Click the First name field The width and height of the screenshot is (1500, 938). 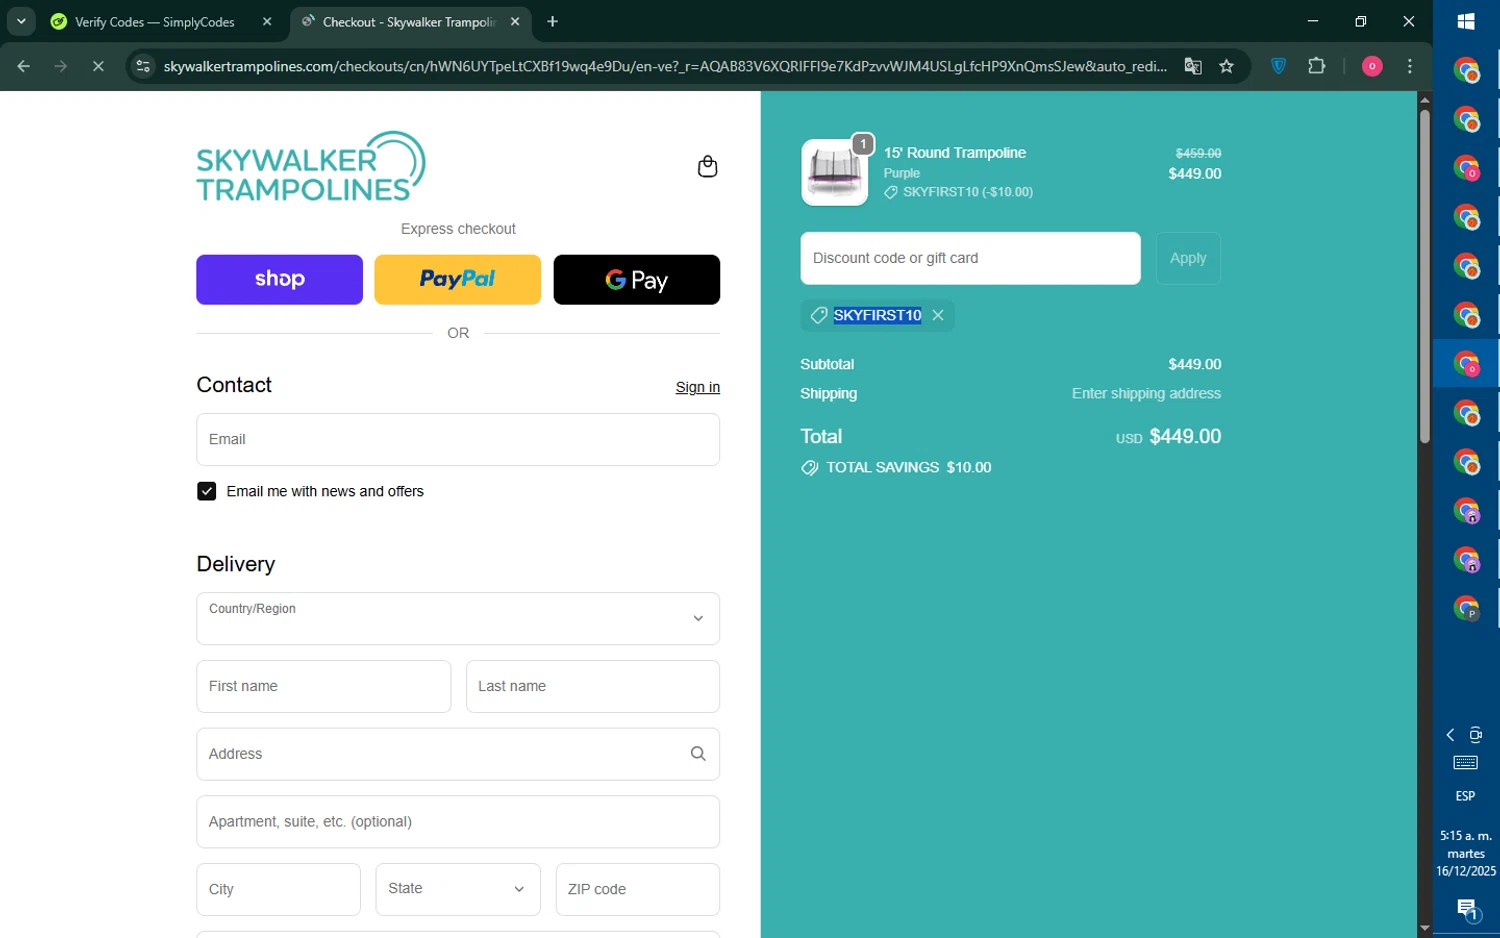pos(324,687)
